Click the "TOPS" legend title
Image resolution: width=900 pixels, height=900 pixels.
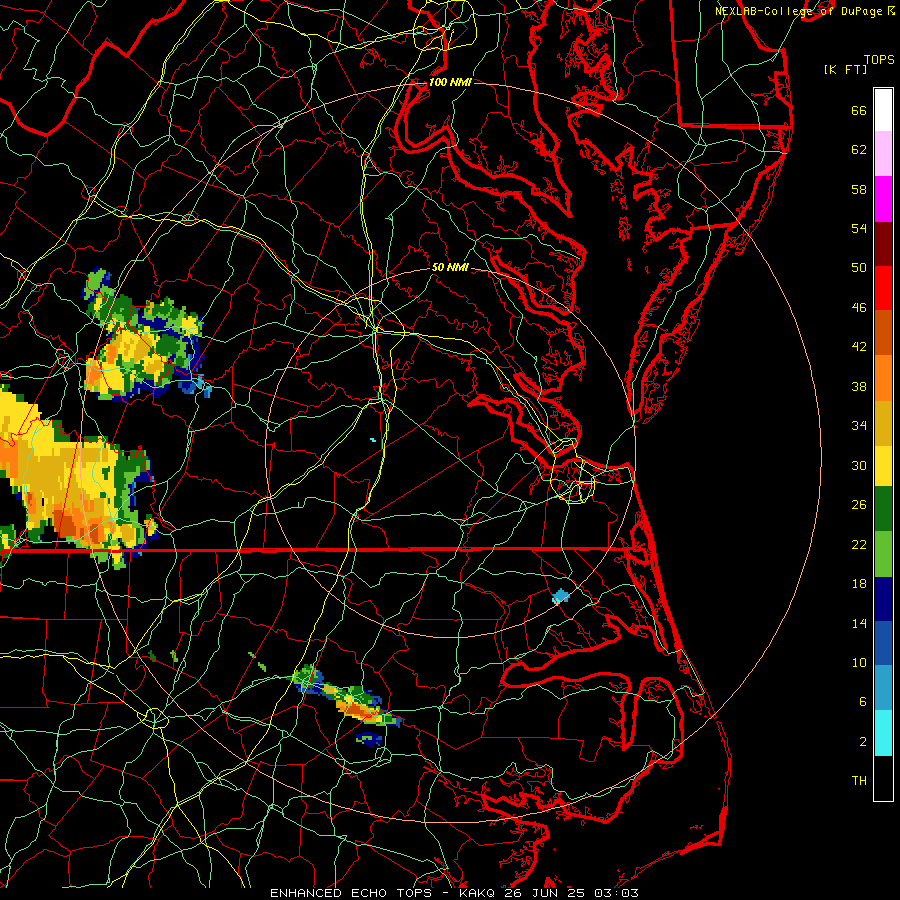pyautogui.click(x=879, y=60)
